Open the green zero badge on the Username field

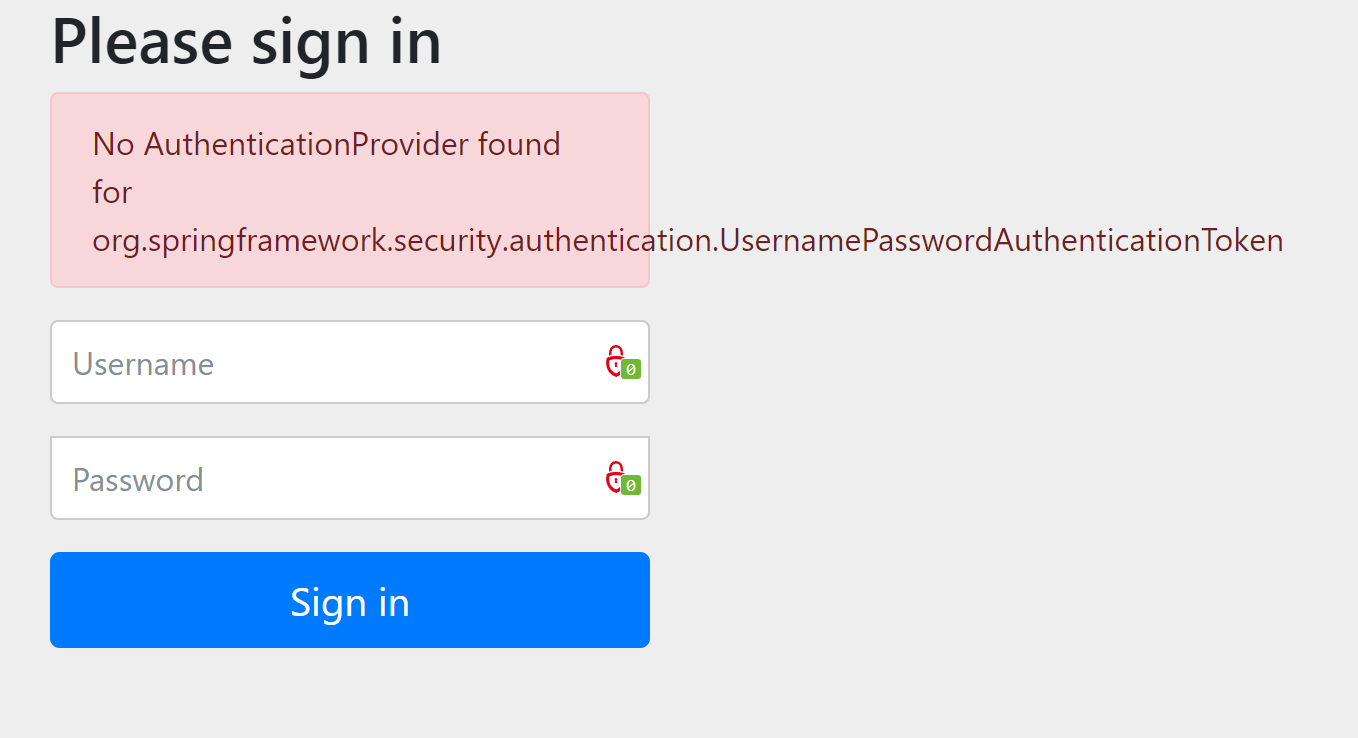pos(629,370)
